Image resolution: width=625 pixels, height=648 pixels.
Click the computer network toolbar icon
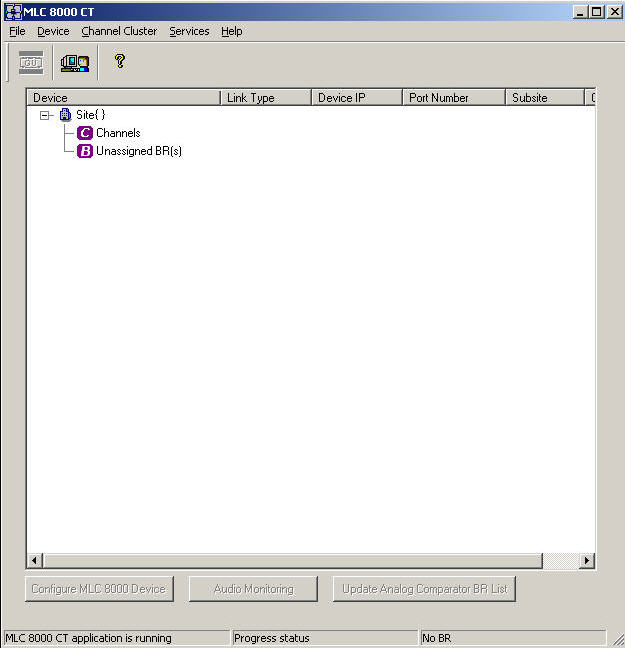[x=75, y=62]
